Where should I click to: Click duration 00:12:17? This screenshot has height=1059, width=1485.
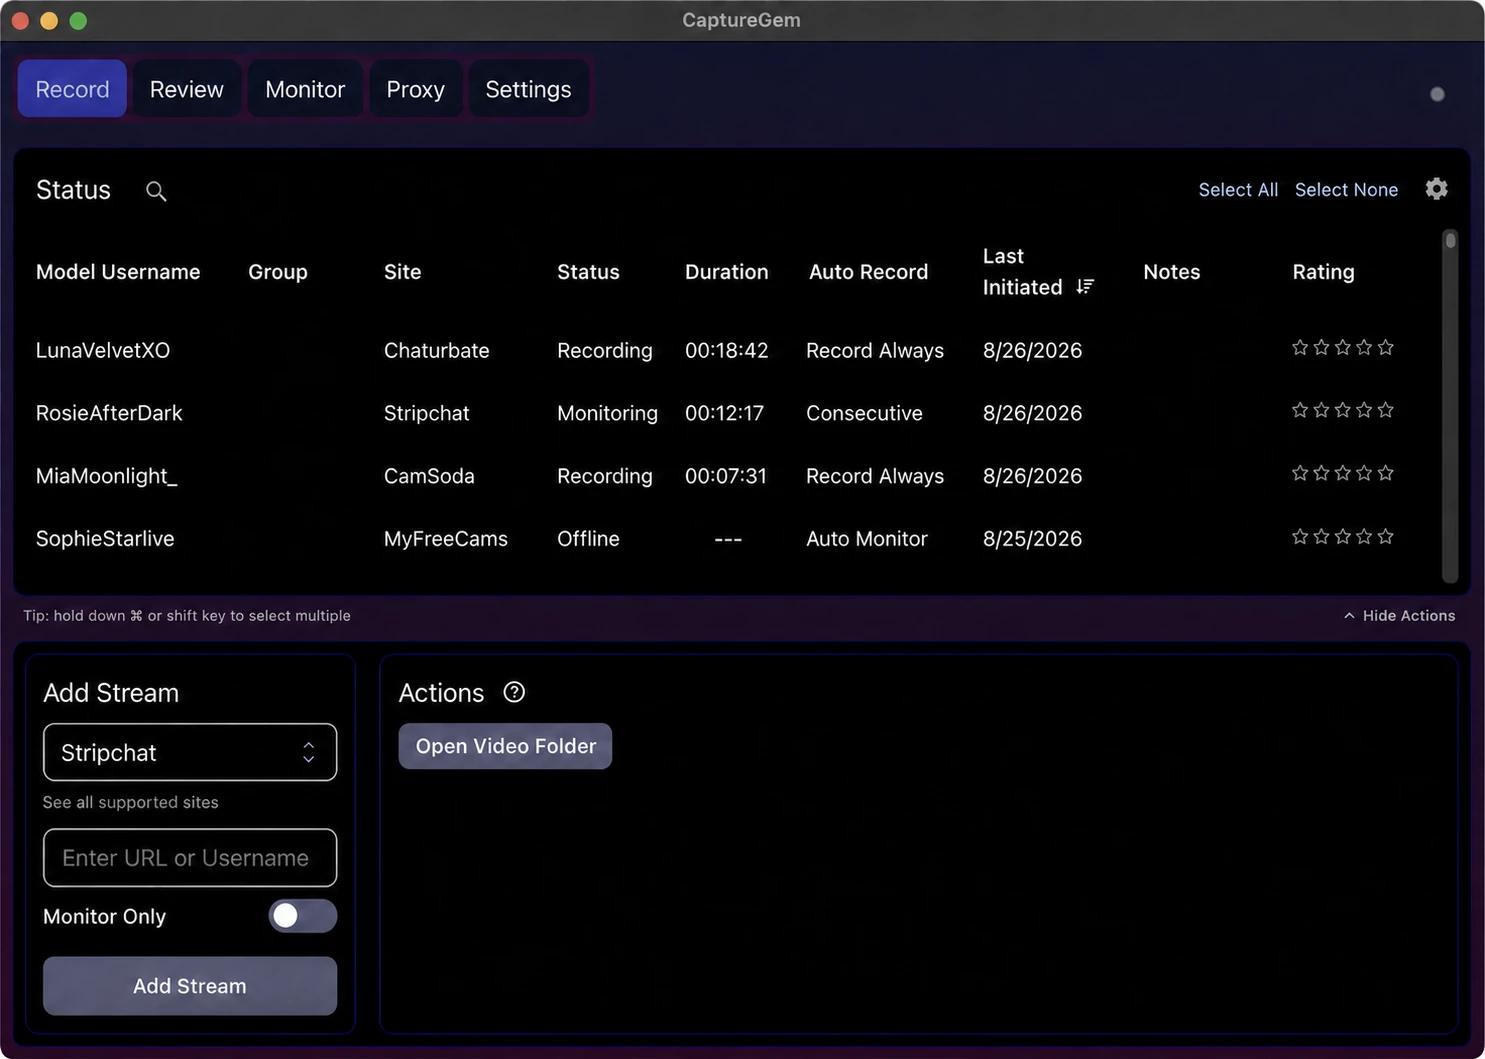click(724, 413)
